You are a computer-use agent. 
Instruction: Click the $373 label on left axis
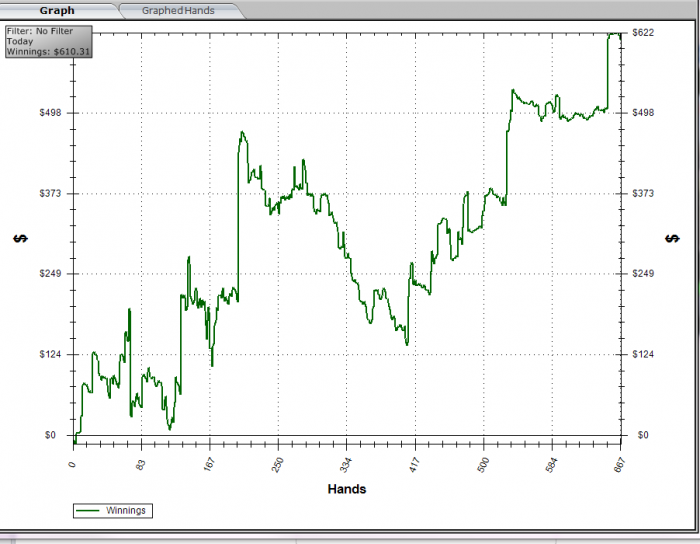(50, 193)
